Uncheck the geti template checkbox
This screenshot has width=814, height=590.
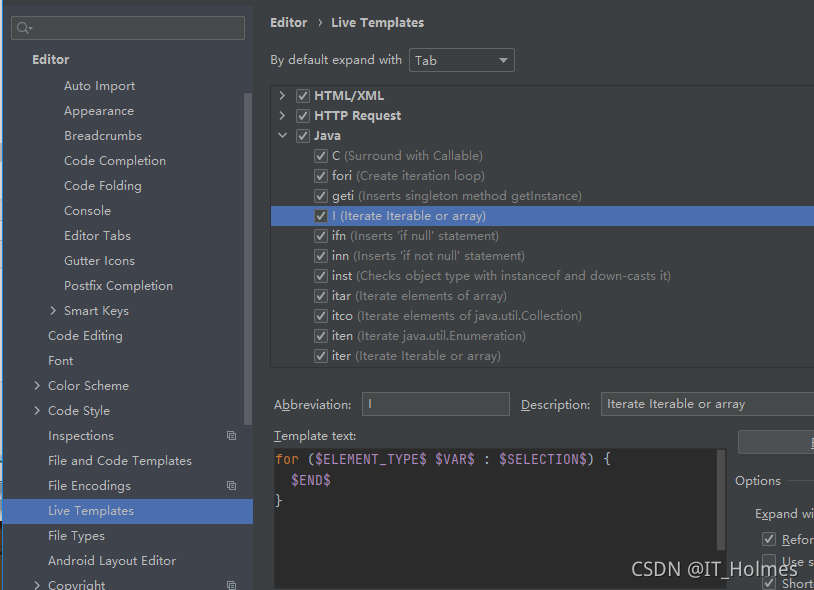pyautogui.click(x=321, y=196)
